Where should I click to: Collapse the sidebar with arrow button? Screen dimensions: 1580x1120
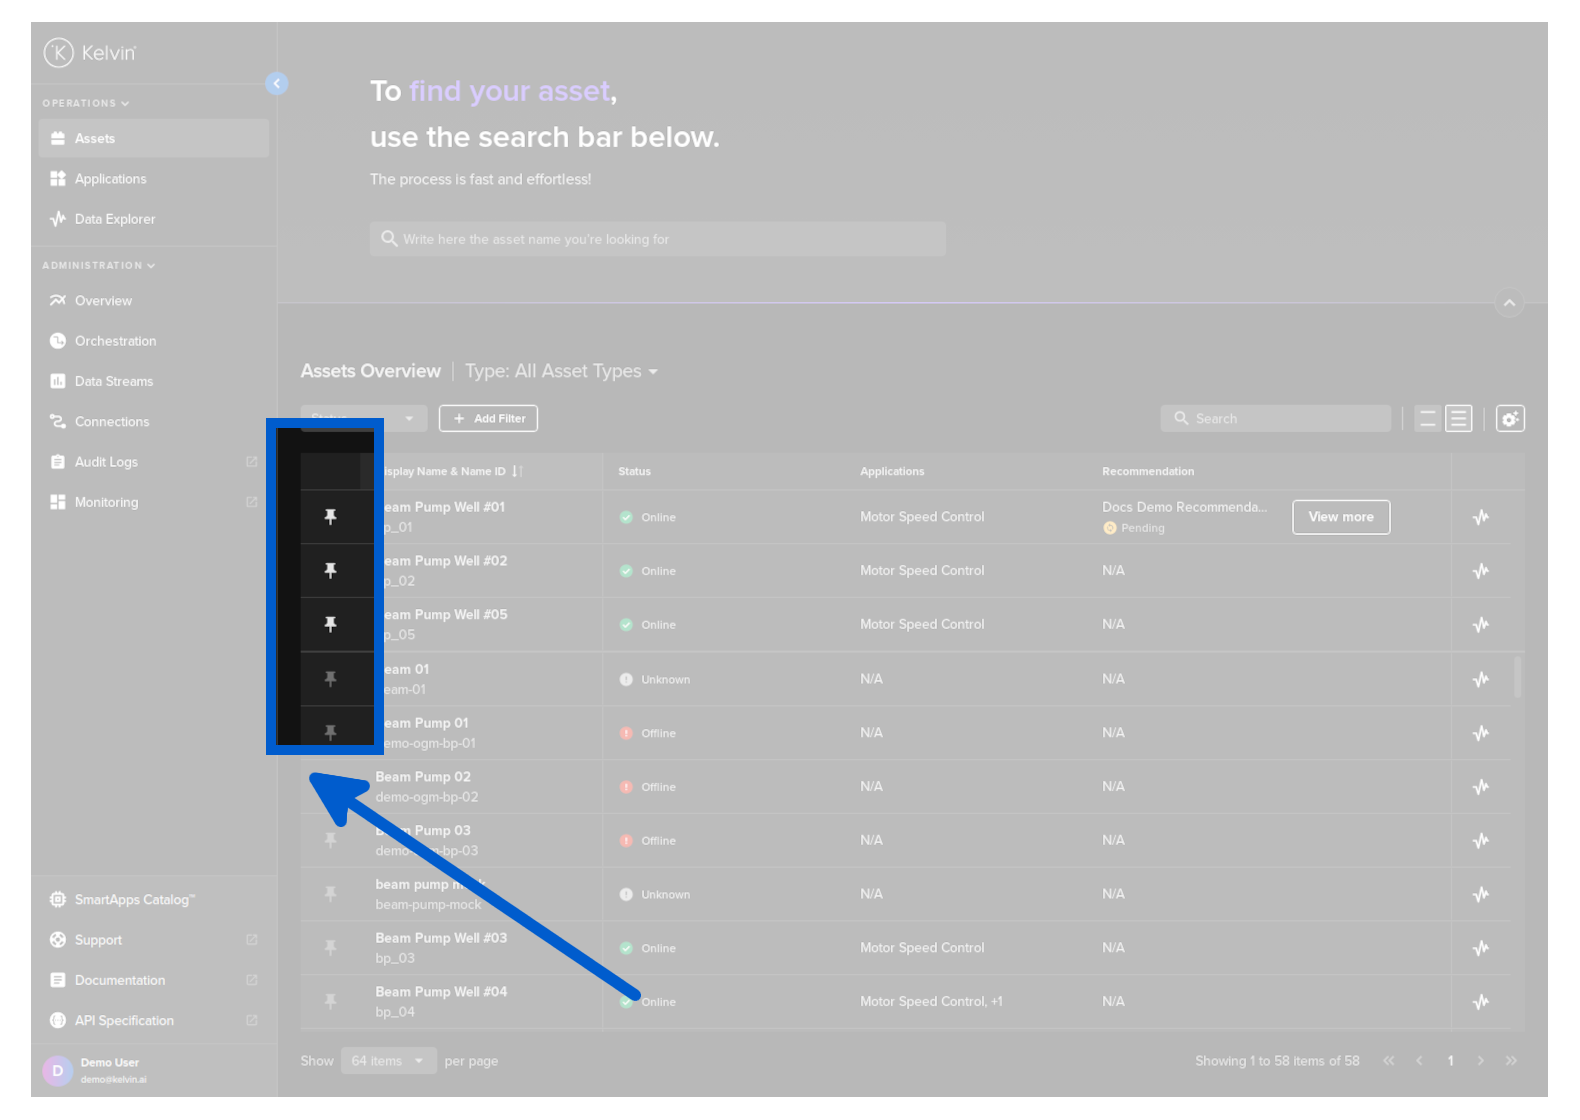(x=277, y=84)
